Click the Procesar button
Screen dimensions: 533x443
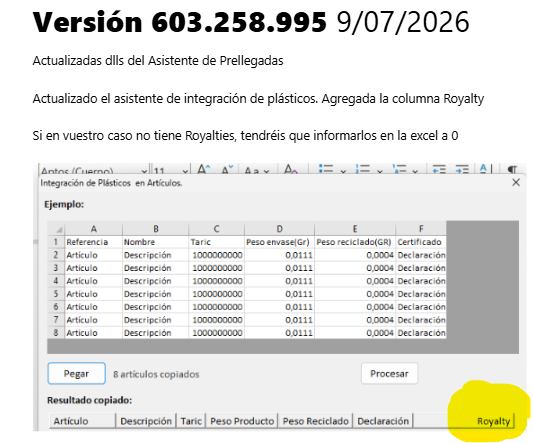click(389, 373)
